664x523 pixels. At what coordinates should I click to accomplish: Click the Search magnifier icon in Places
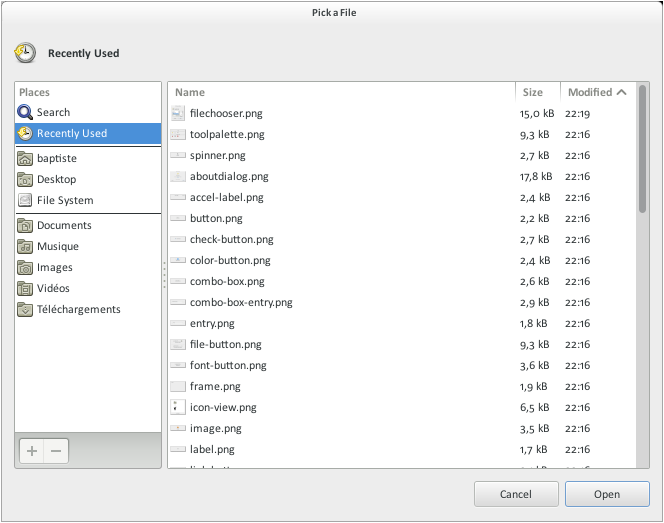25,113
